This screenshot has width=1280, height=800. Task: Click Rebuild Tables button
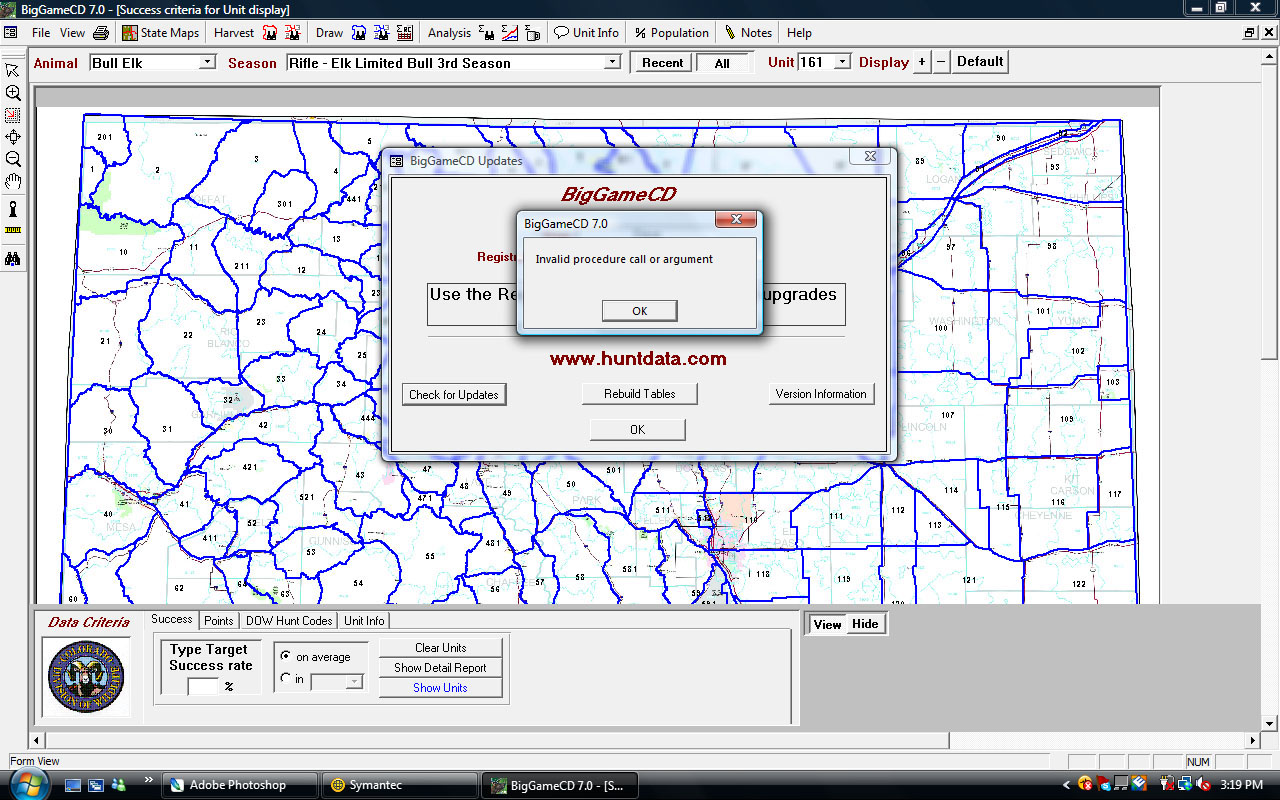(639, 394)
